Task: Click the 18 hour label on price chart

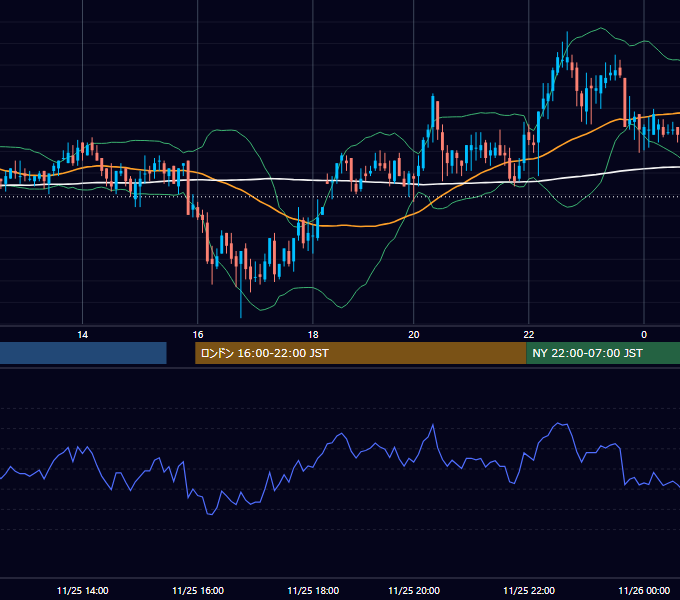Action: click(313, 335)
